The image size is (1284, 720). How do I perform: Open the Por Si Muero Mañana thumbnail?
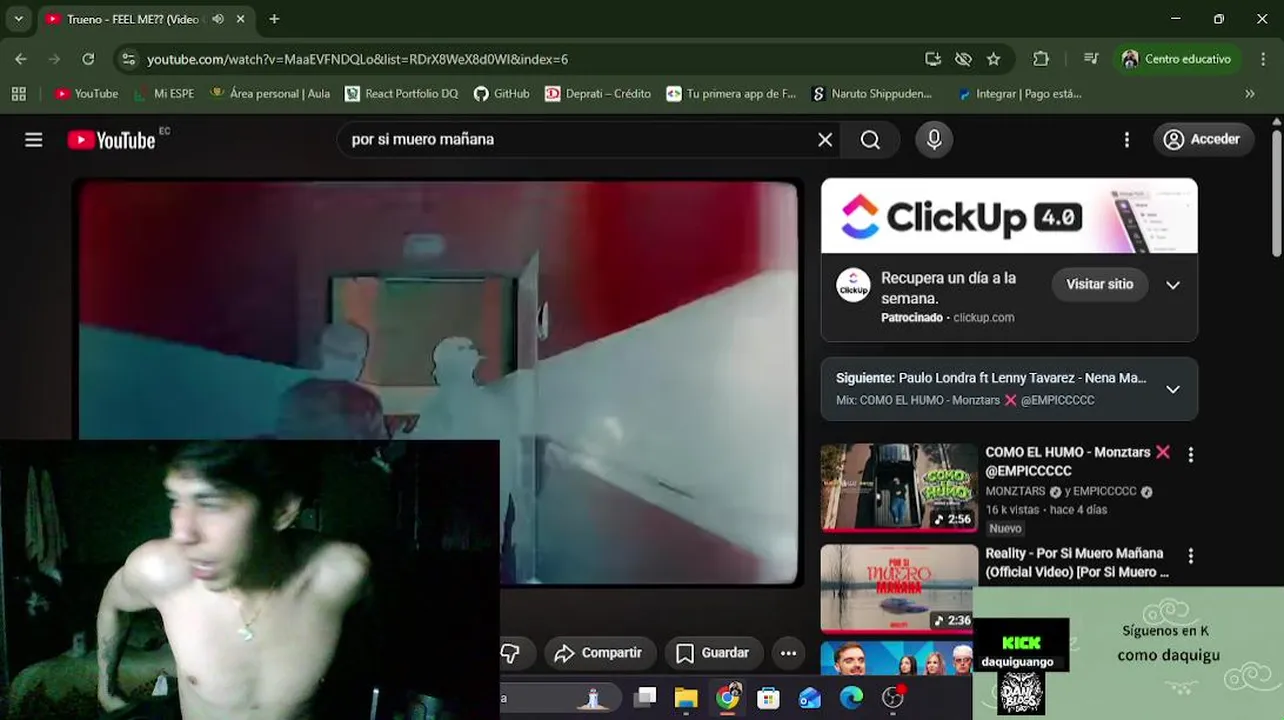point(899,588)
